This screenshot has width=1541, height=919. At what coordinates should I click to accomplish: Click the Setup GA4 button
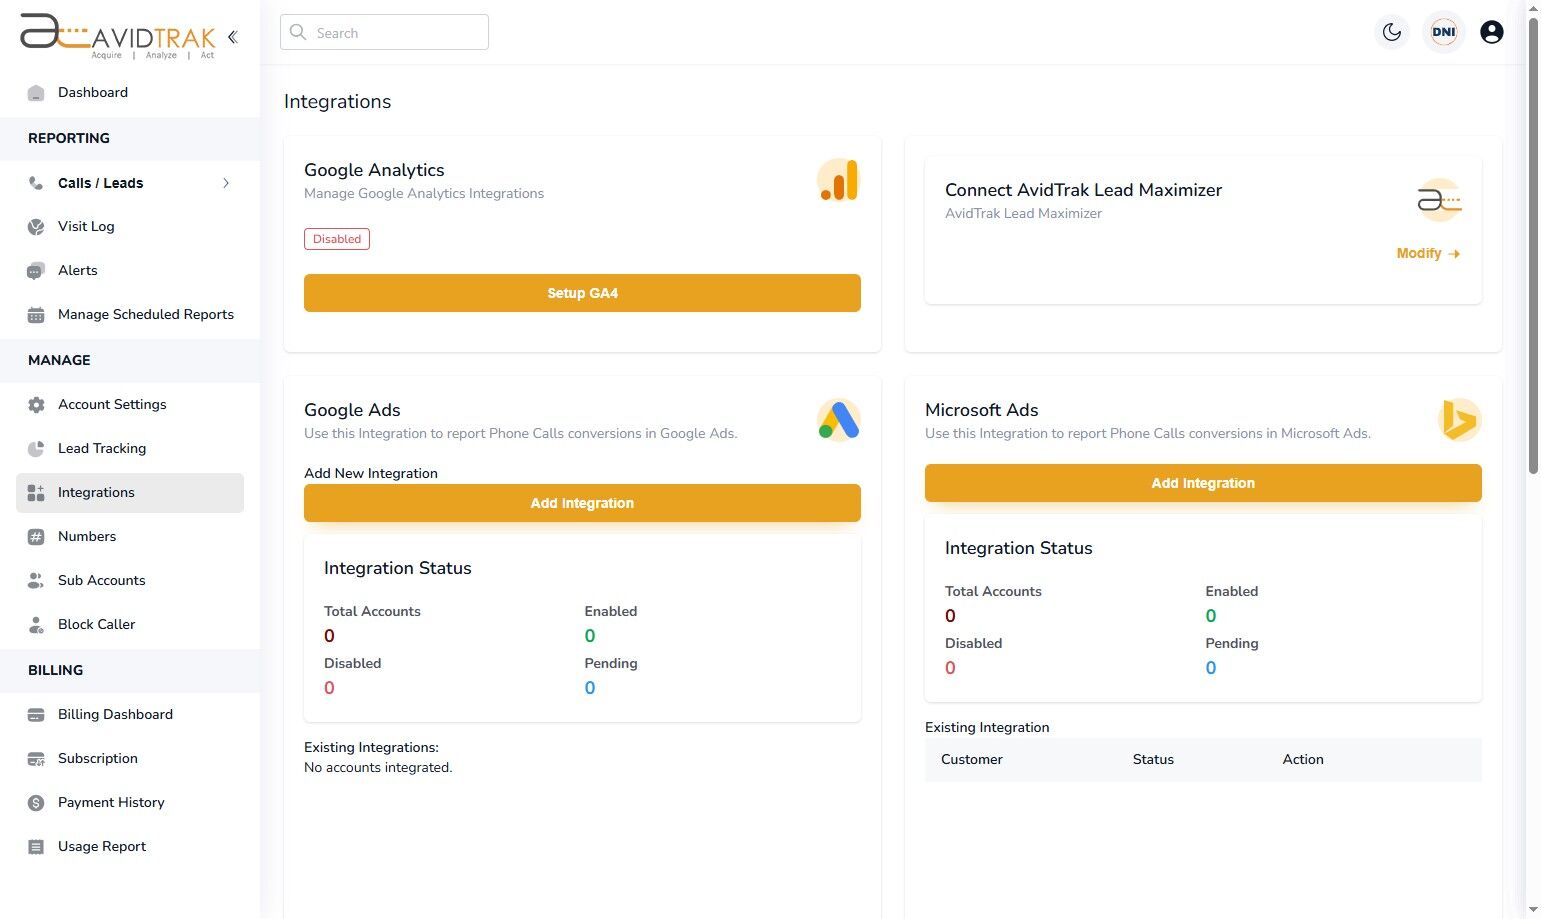582,293
